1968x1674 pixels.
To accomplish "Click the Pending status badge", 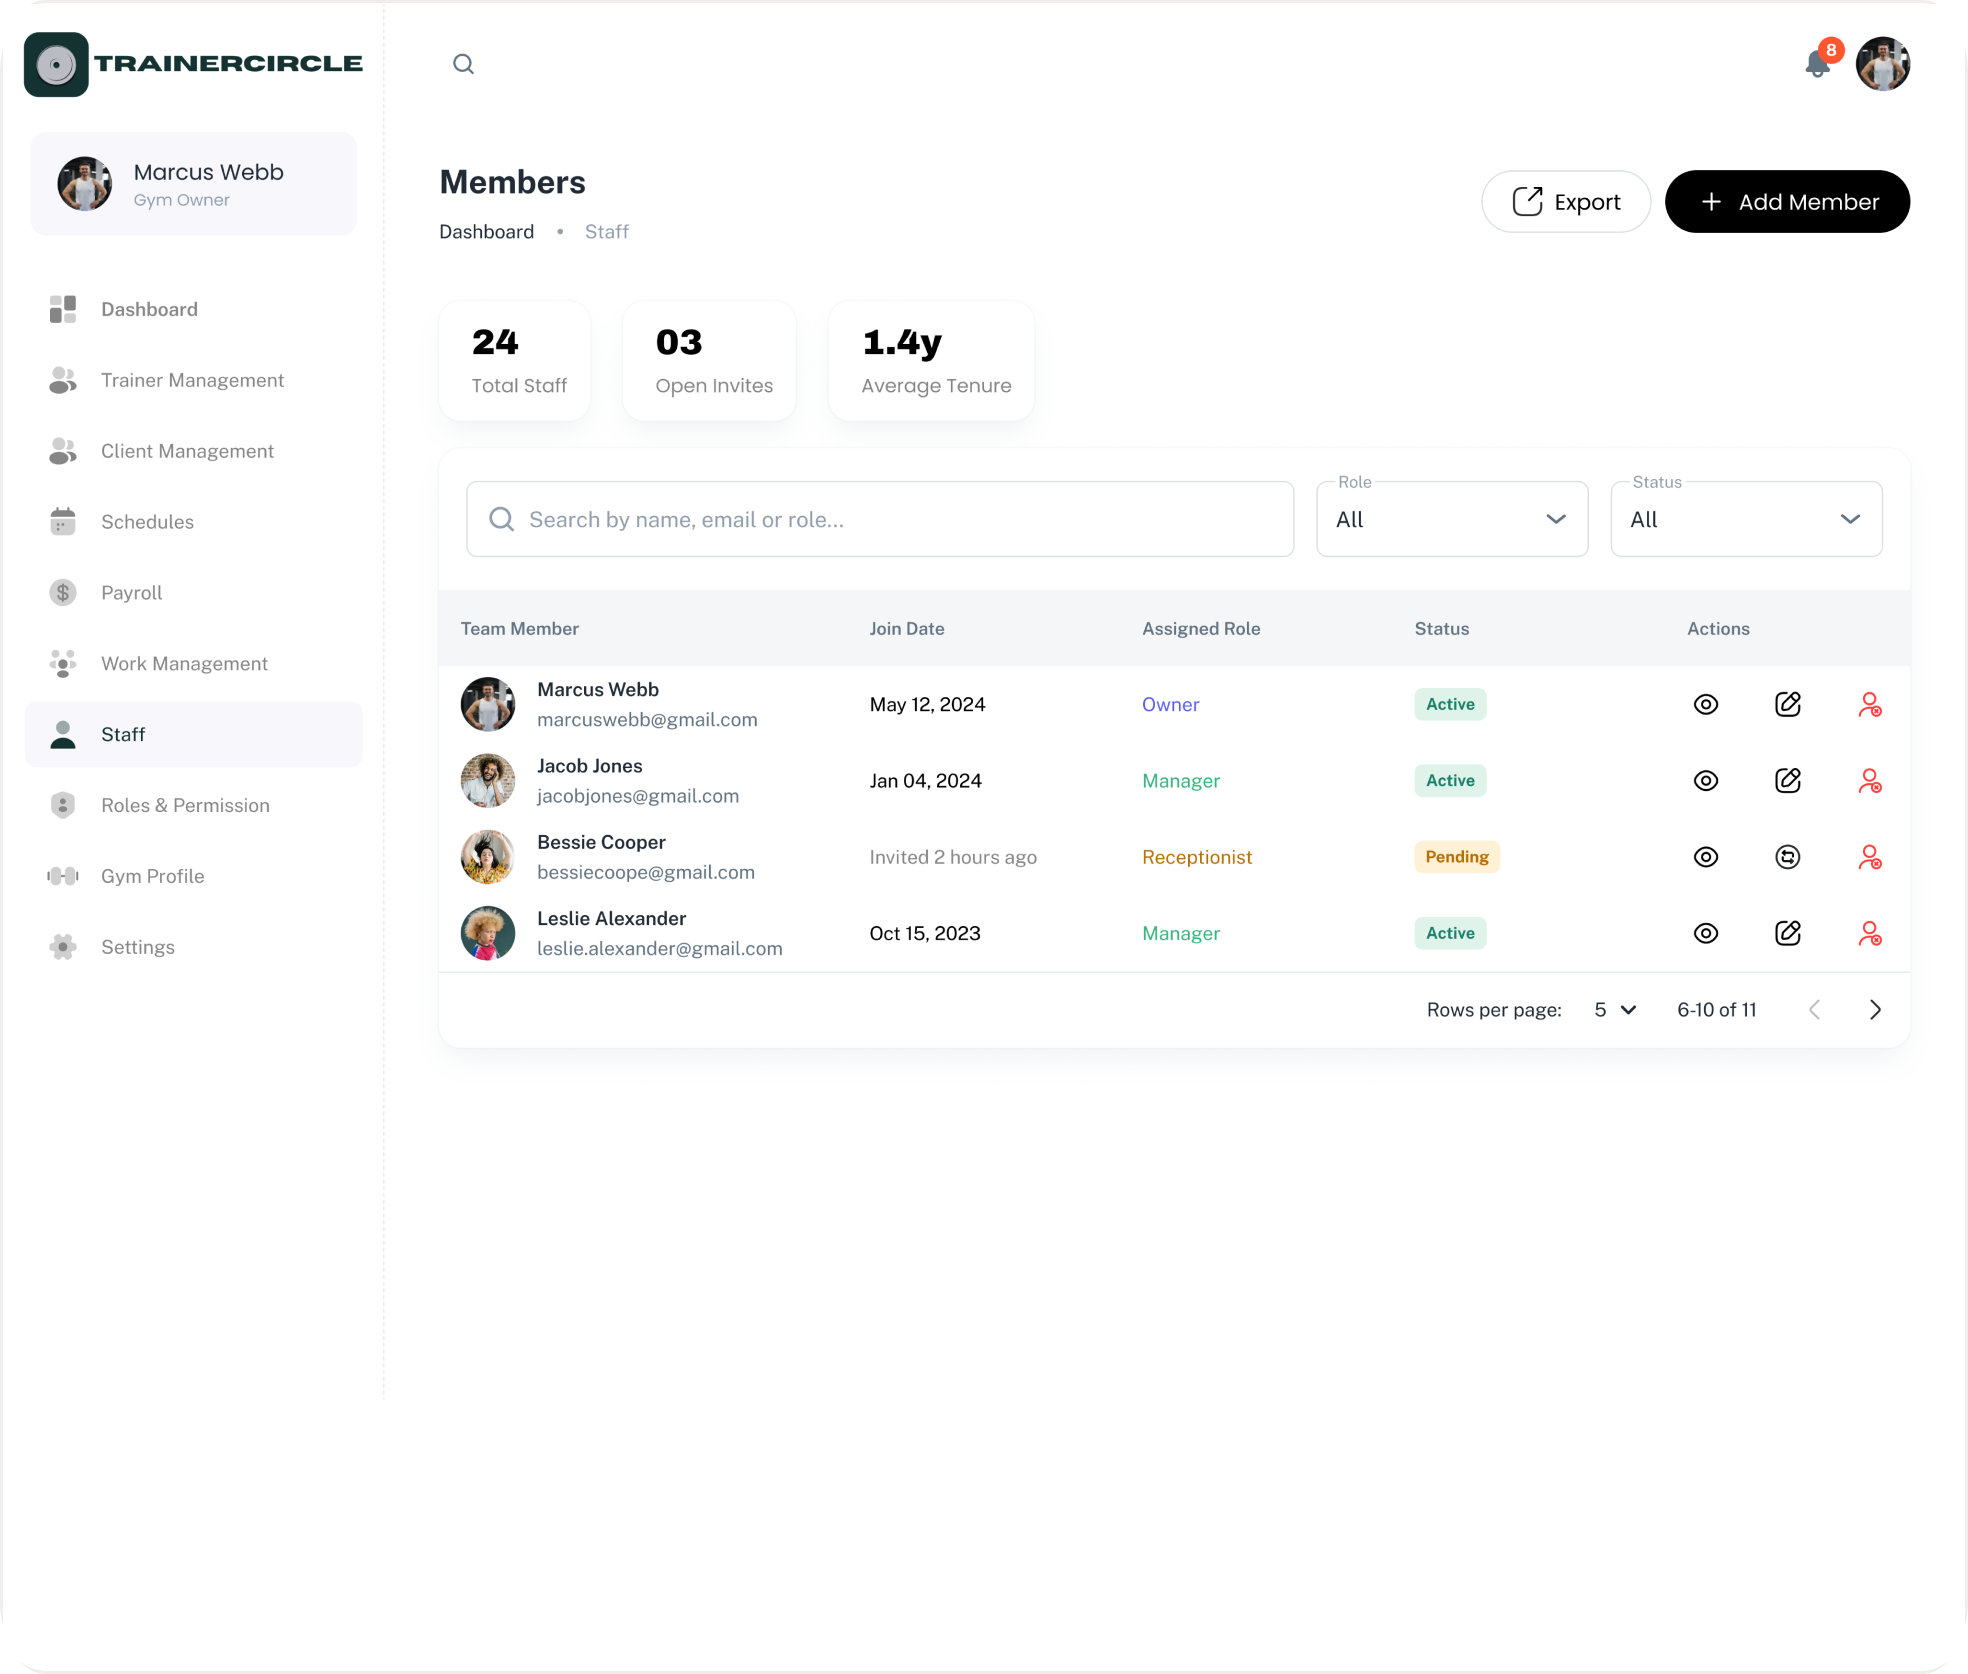I will [1457, 857].
